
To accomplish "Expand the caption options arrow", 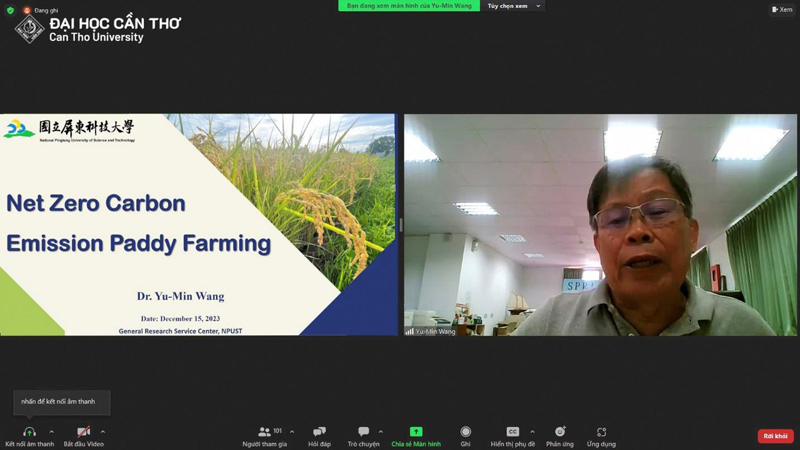I will (x=532, y=432).
